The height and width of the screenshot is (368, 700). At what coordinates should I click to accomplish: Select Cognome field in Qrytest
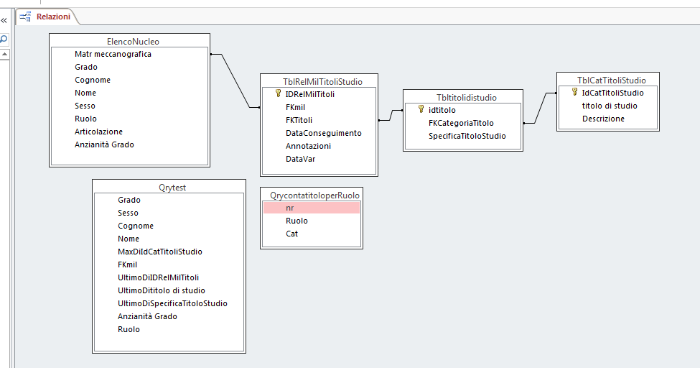coord(136,226)
